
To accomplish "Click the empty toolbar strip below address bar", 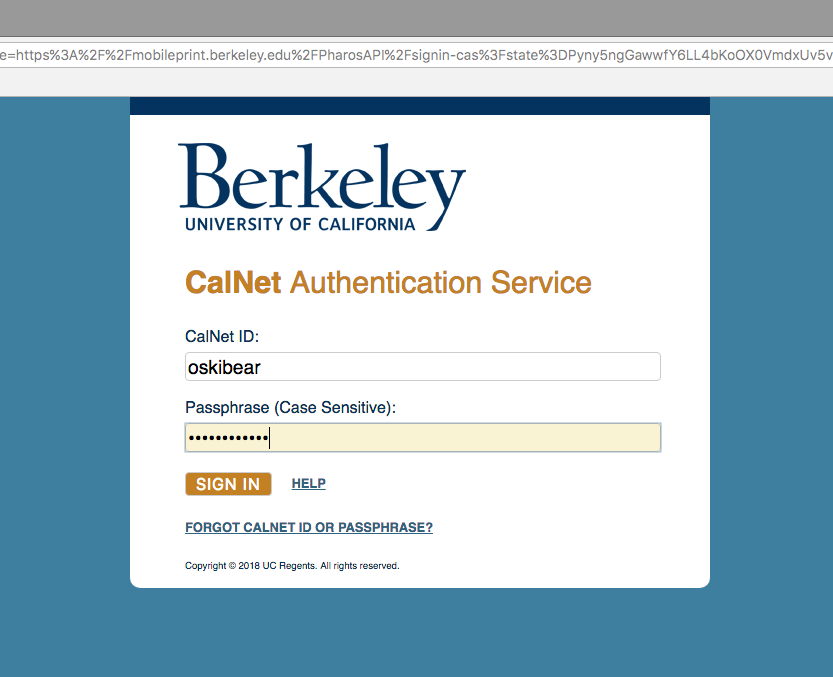I will [416, 82].
